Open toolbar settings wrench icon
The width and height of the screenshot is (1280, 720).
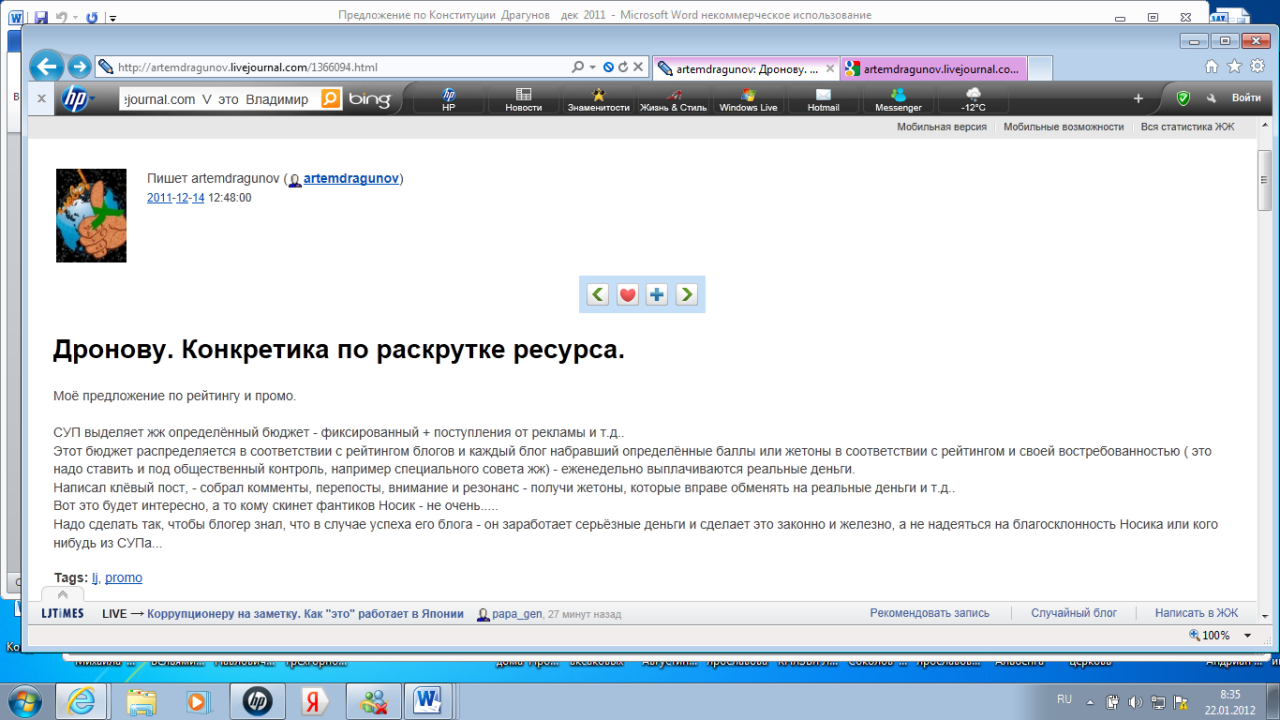tap(1211, 98)
